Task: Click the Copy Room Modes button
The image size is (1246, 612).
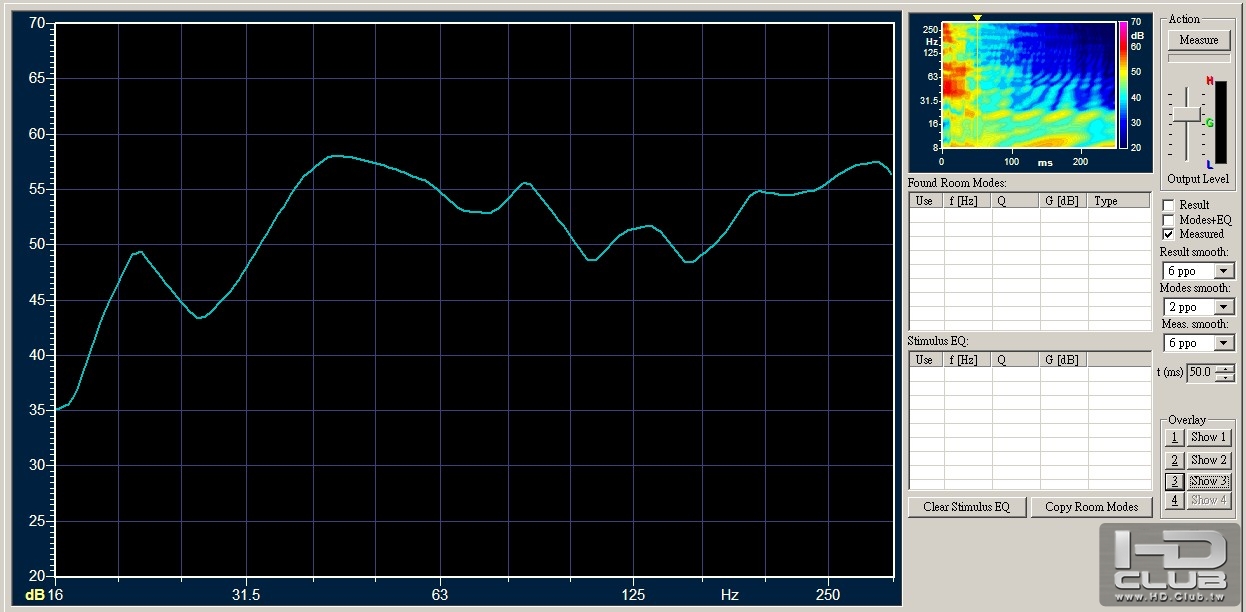Action: 1091,507
